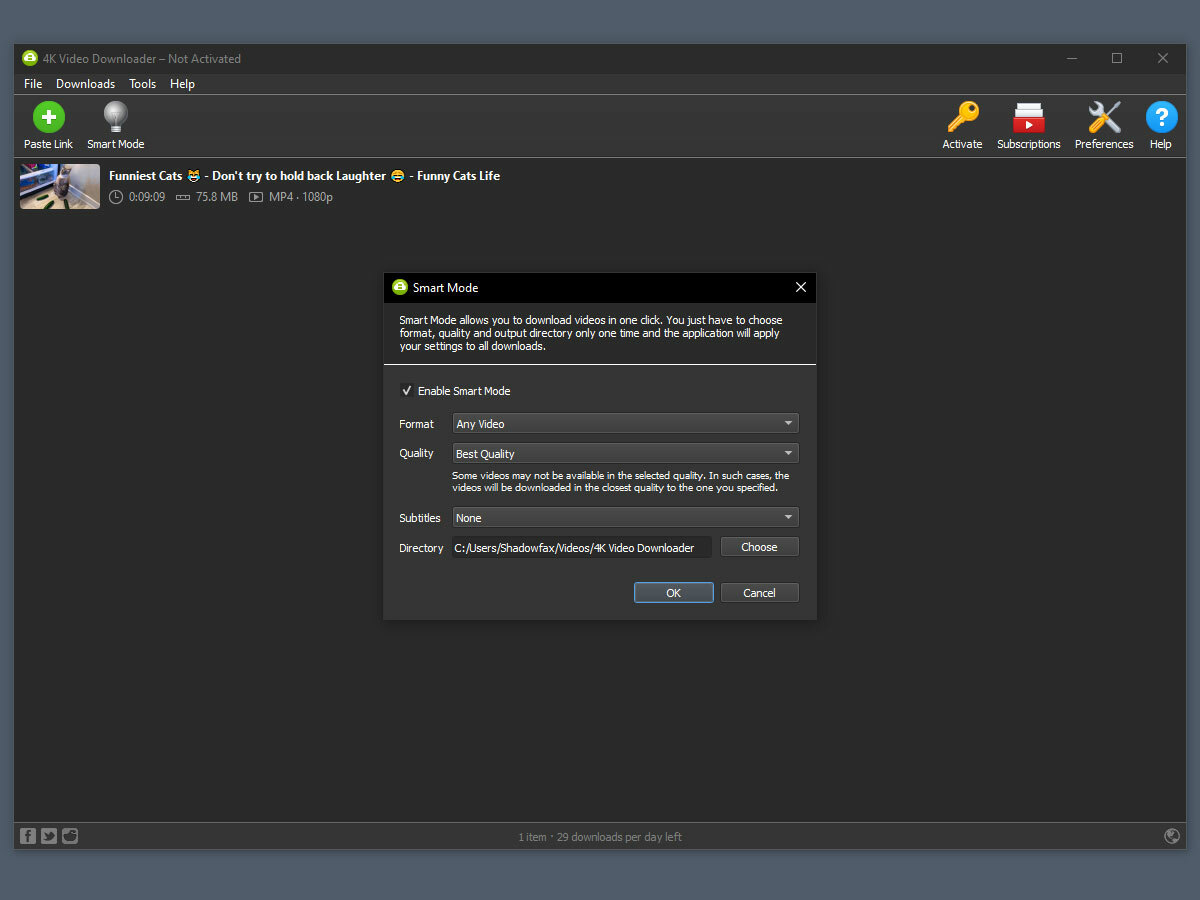
Task: Toggle Enable Smart Mode checkbox
Action: [x=407, y=391]
